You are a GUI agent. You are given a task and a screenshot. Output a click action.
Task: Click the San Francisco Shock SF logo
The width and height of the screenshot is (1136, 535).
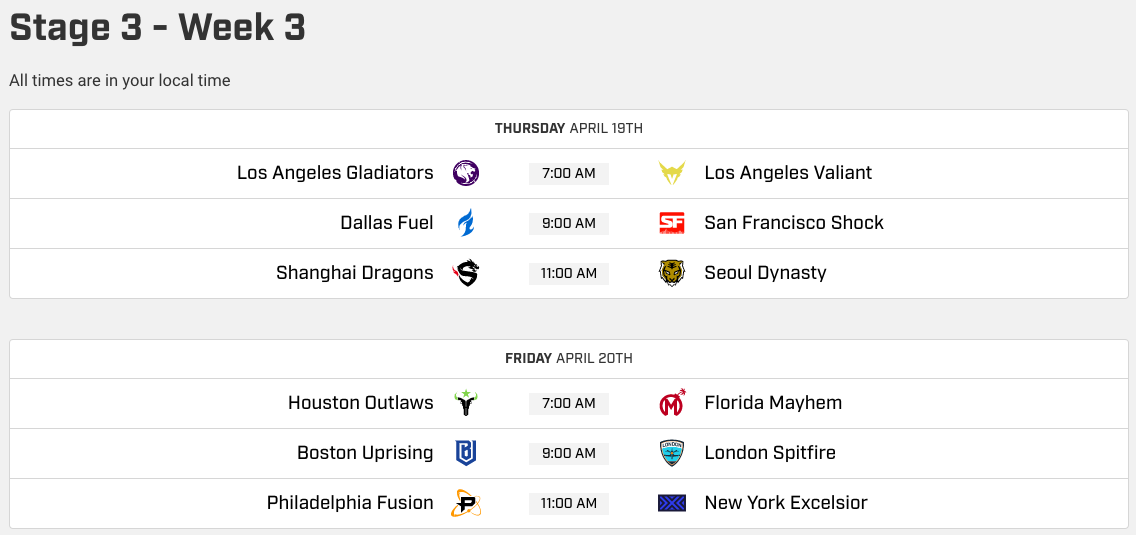coord(672,223)
